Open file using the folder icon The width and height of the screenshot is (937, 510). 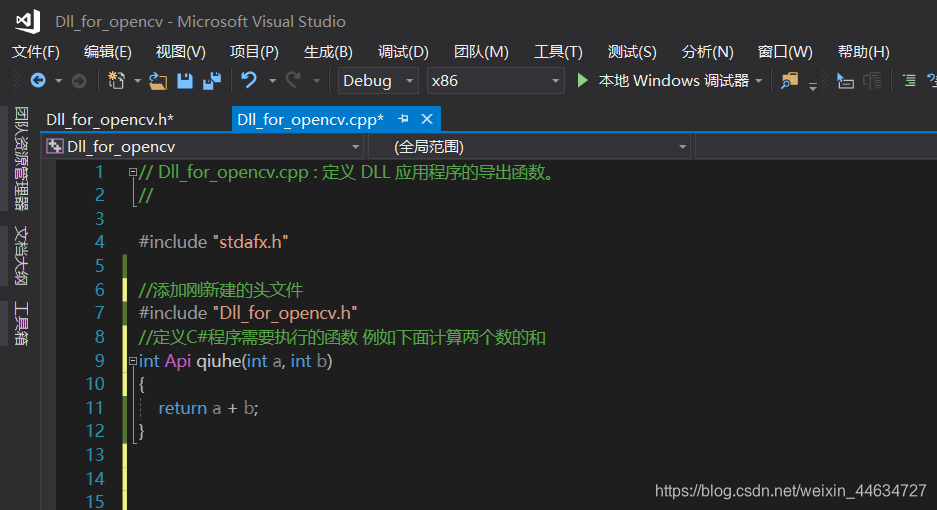pos(158,81)
